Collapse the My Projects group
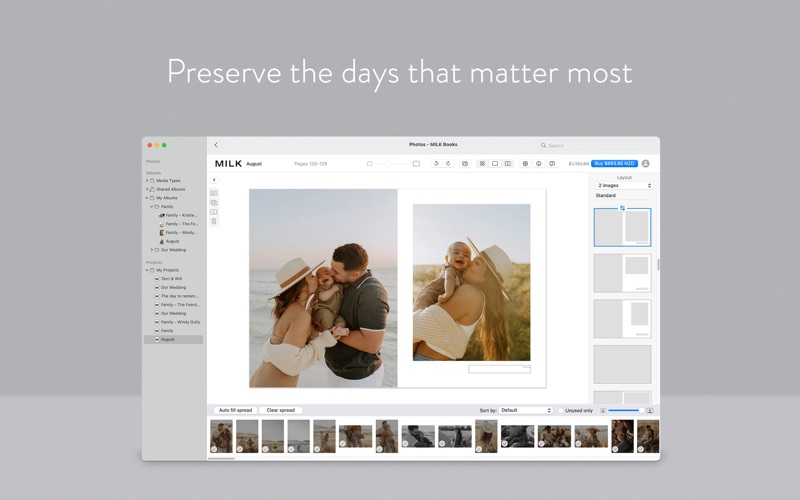This screenshot has height=500, width=800. [147, 270]
